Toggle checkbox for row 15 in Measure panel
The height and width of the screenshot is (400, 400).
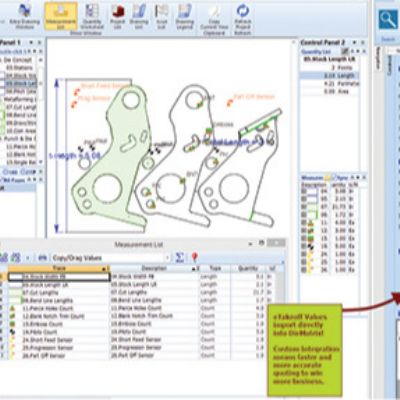(304, 239)
